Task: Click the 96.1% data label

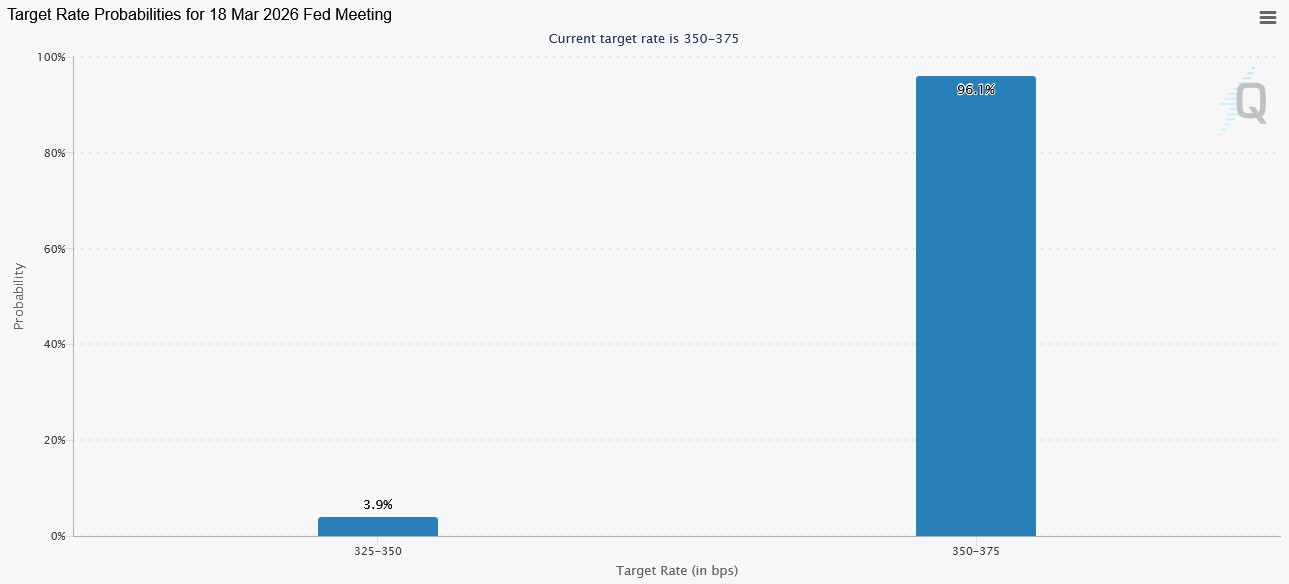Action: tap(976, 90)
